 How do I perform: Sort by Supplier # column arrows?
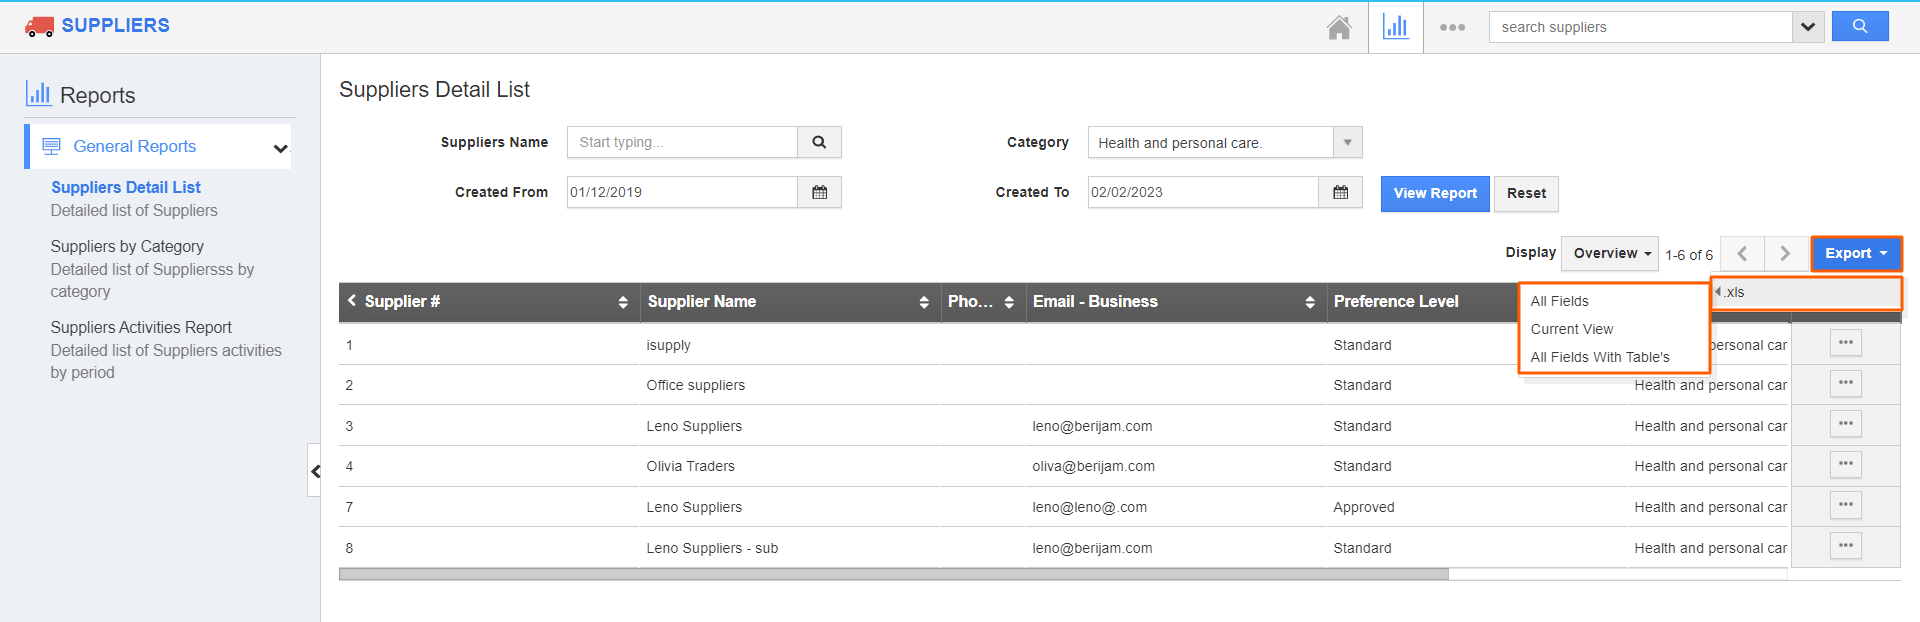pyautogui.click(x=623, y=302)
